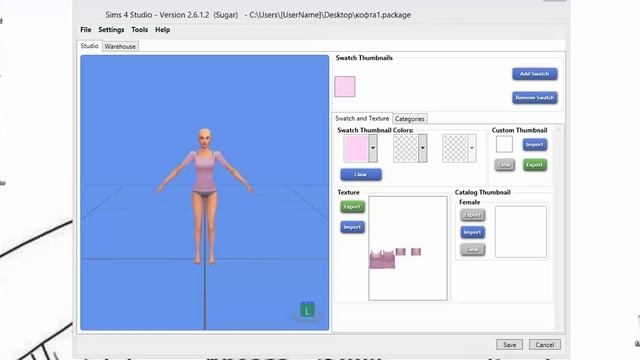
Task: Click the Add Swatch button
Action: 535,74
